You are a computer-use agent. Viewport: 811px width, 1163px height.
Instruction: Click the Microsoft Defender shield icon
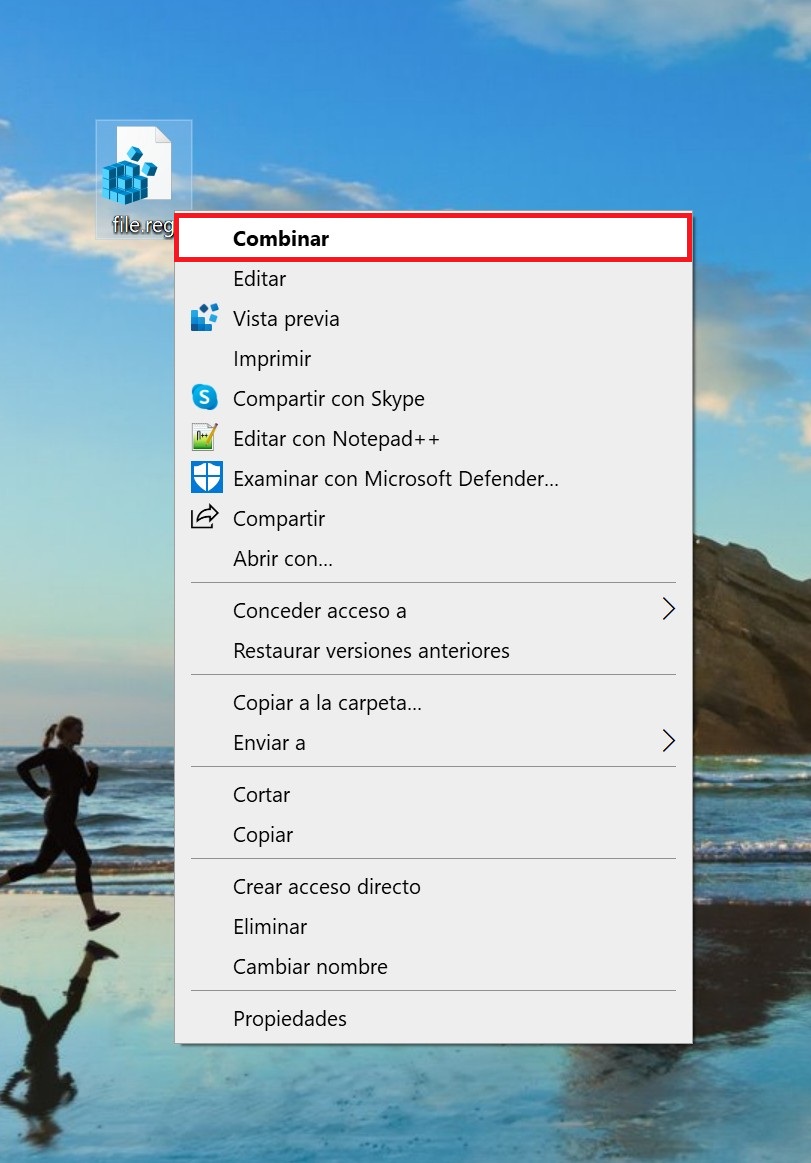pos(206,478)
